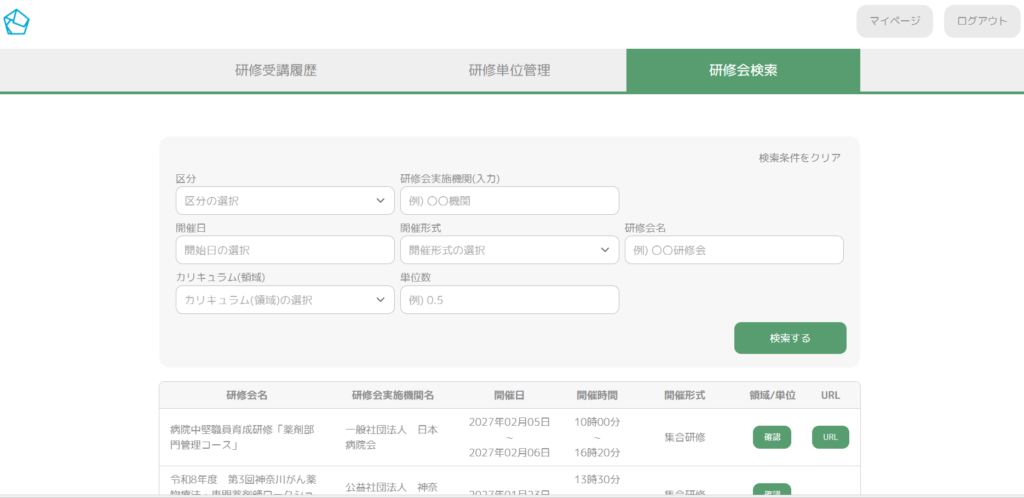Click the 研修会実施機関名 column header
The width and height of the screenshot is (1024, 498).
coord(392,396)
